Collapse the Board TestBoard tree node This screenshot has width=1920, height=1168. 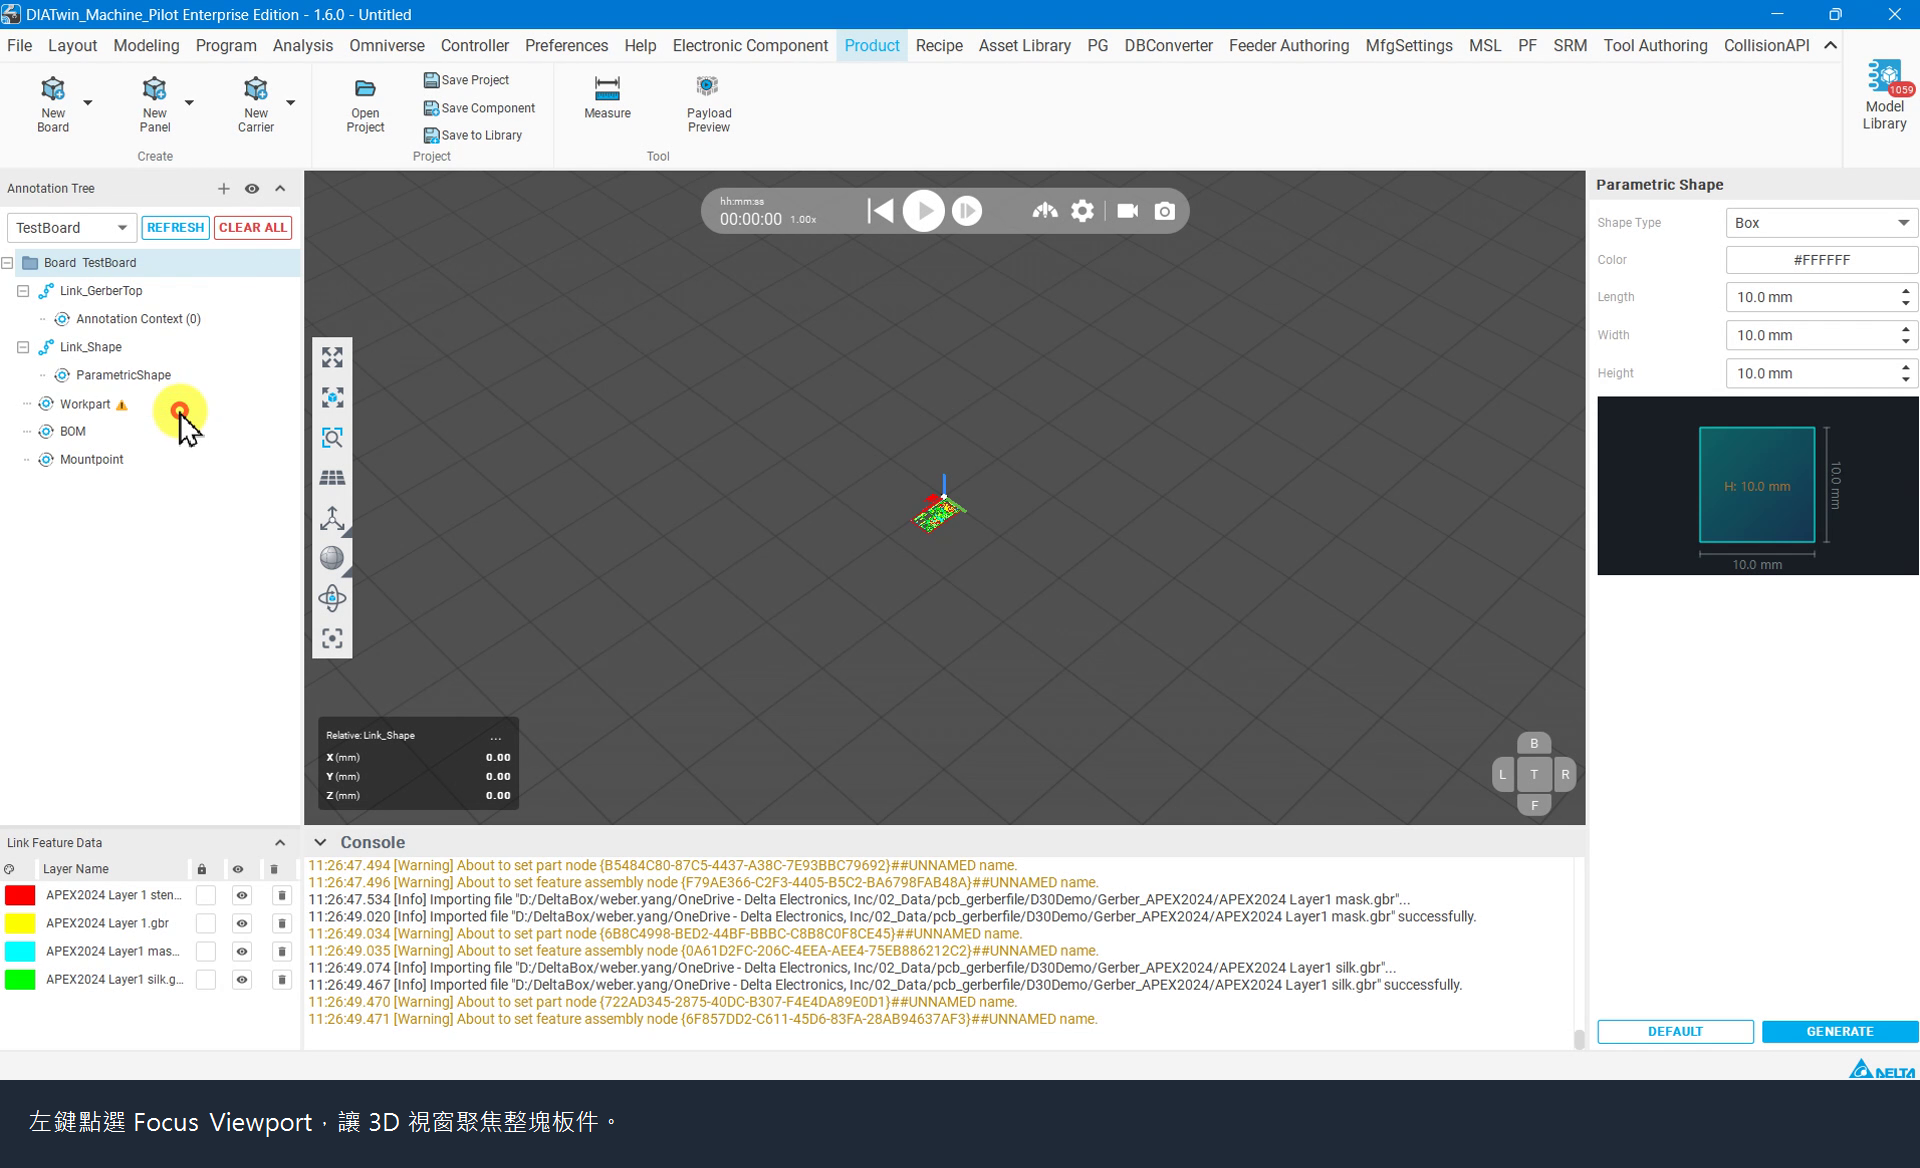click(7, 263)
